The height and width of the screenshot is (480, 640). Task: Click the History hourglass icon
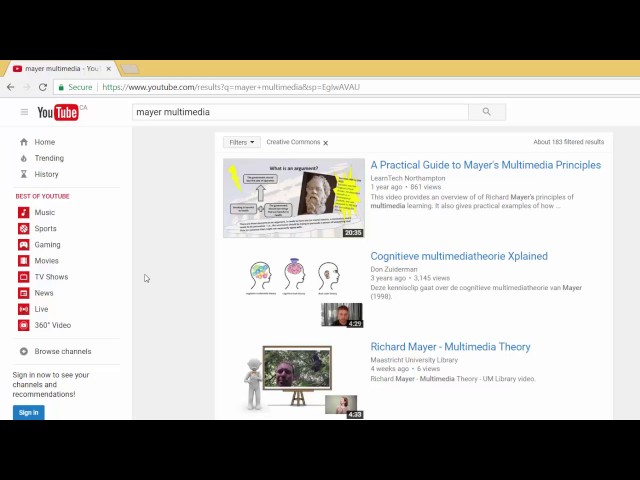pyautogui.click(x=24, y=174)
